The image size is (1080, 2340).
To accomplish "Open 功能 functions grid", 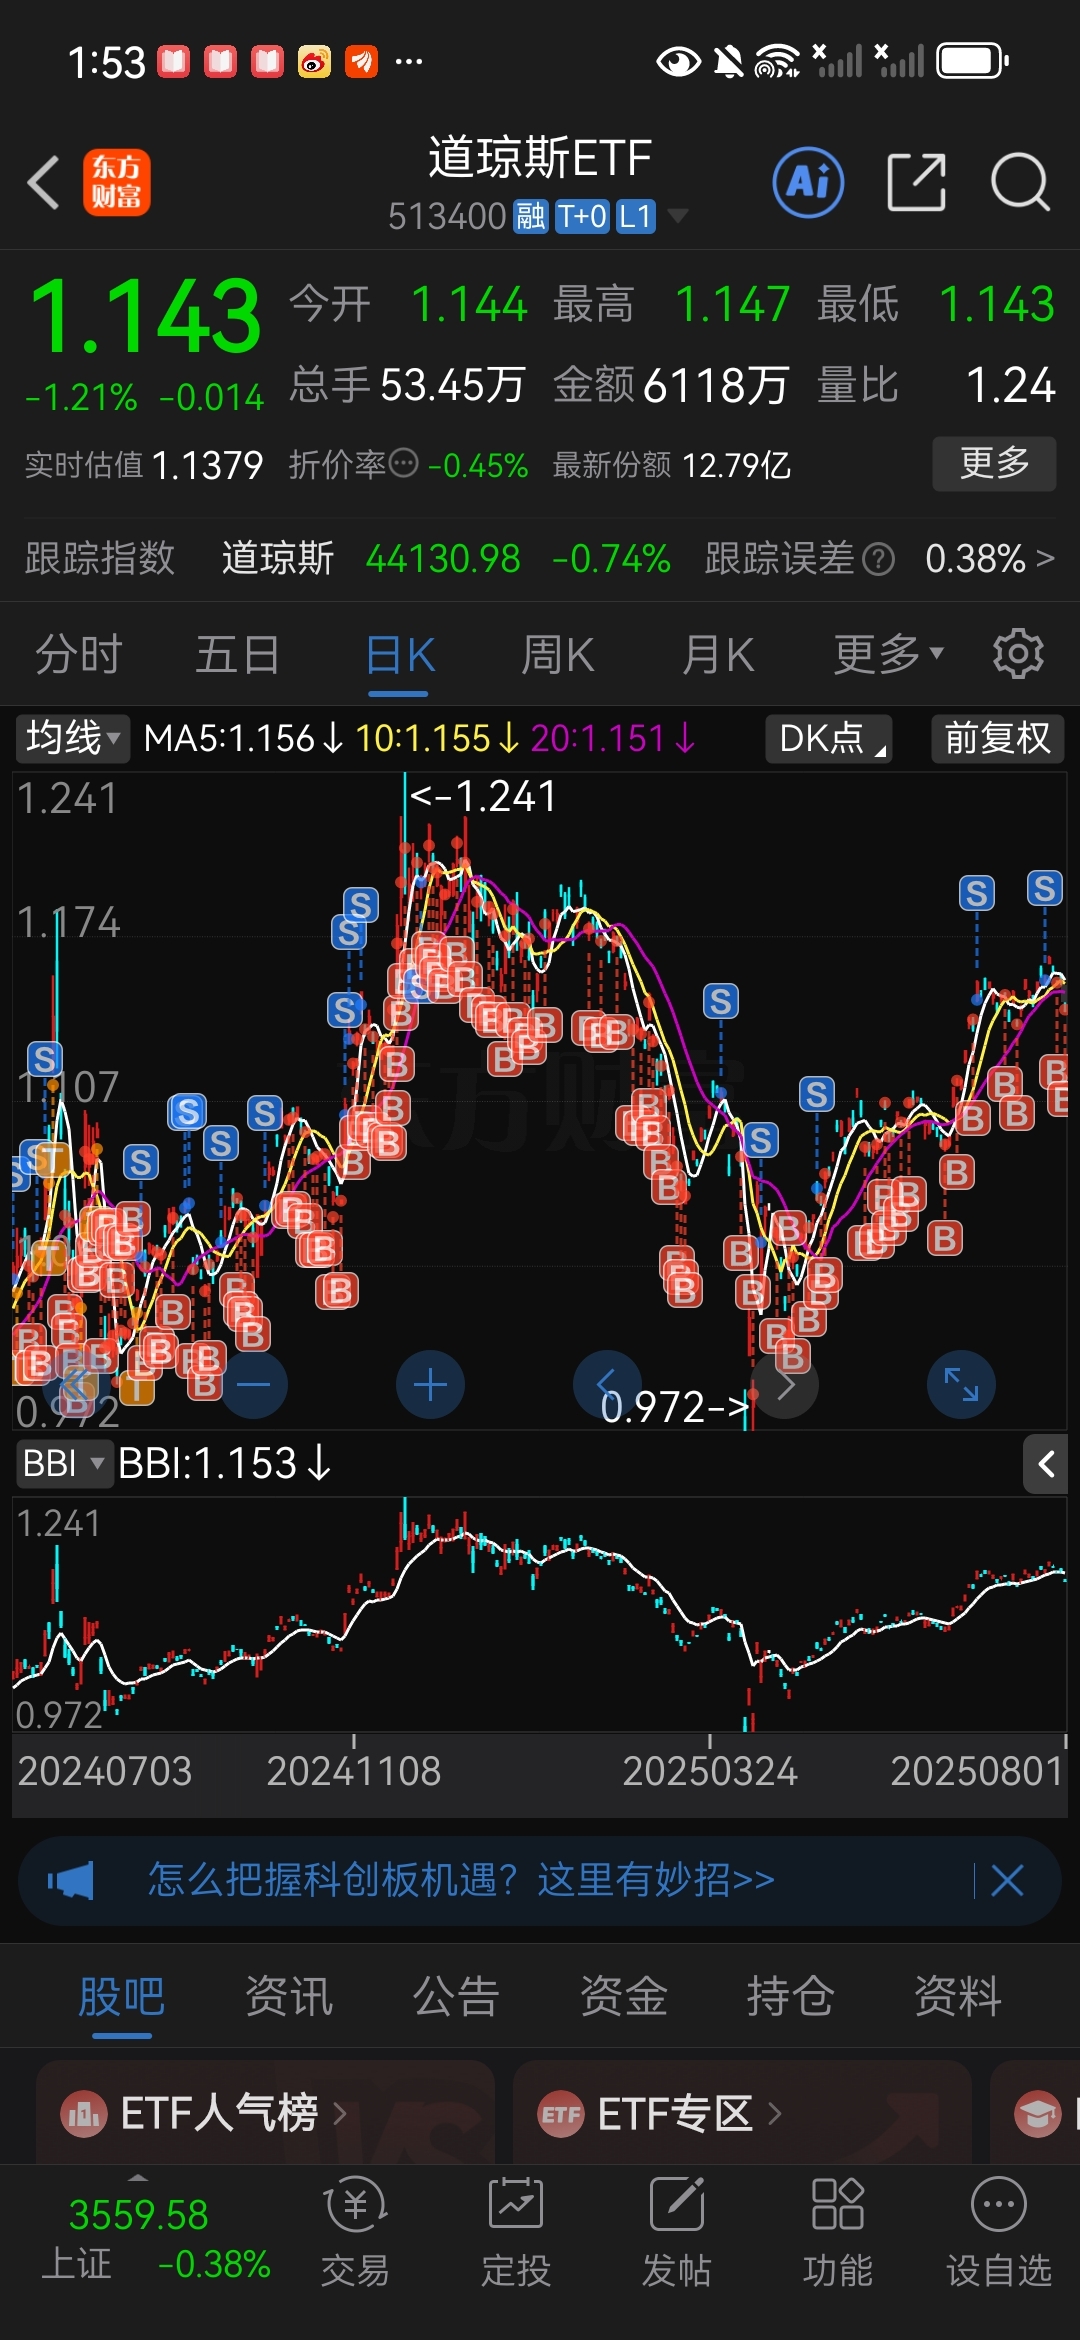I will coord(838,2233).
